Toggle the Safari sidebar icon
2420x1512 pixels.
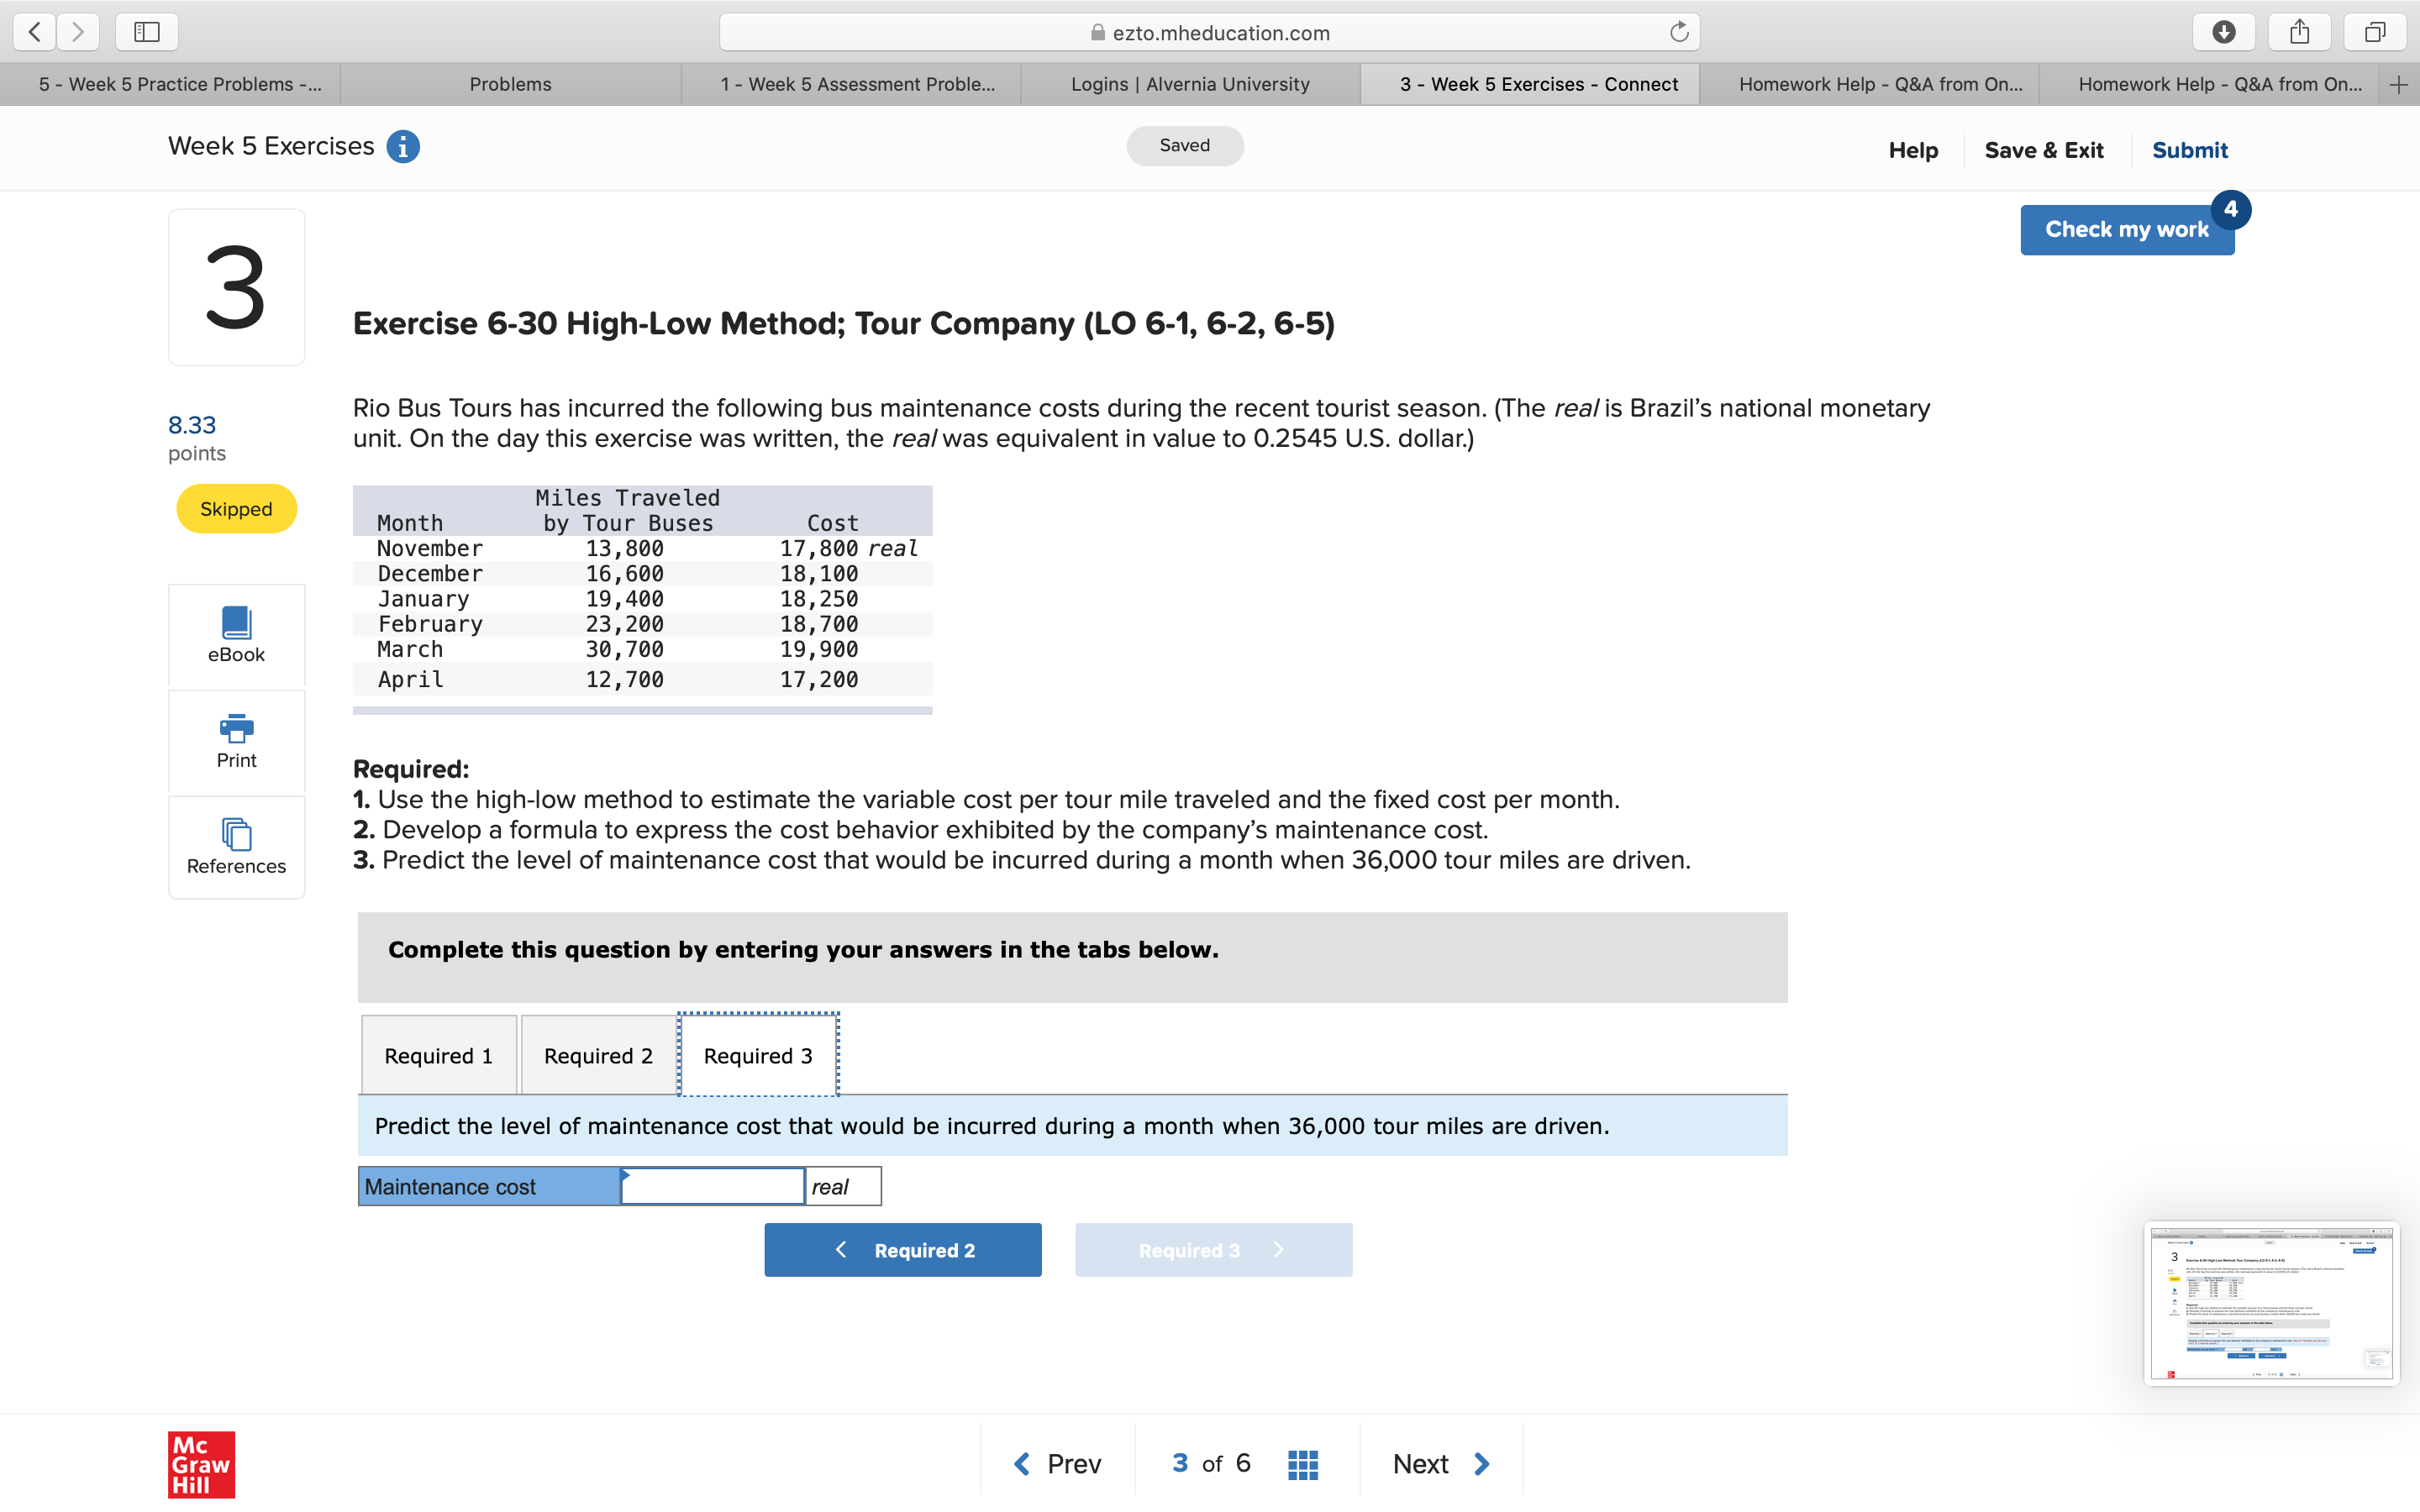(146, 31)
